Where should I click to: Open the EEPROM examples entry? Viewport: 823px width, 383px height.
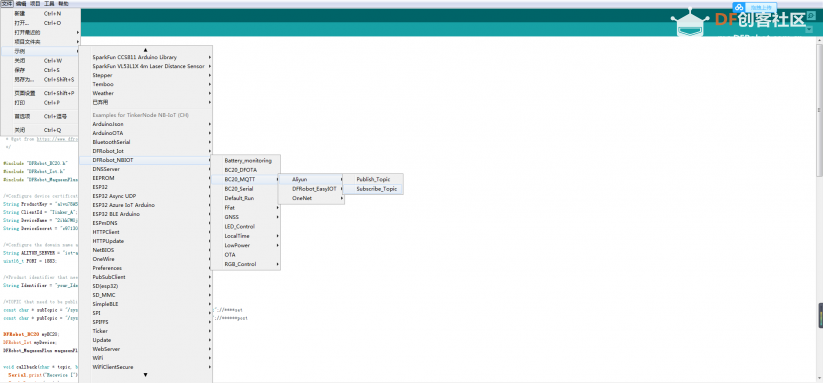tap(145, 178)
